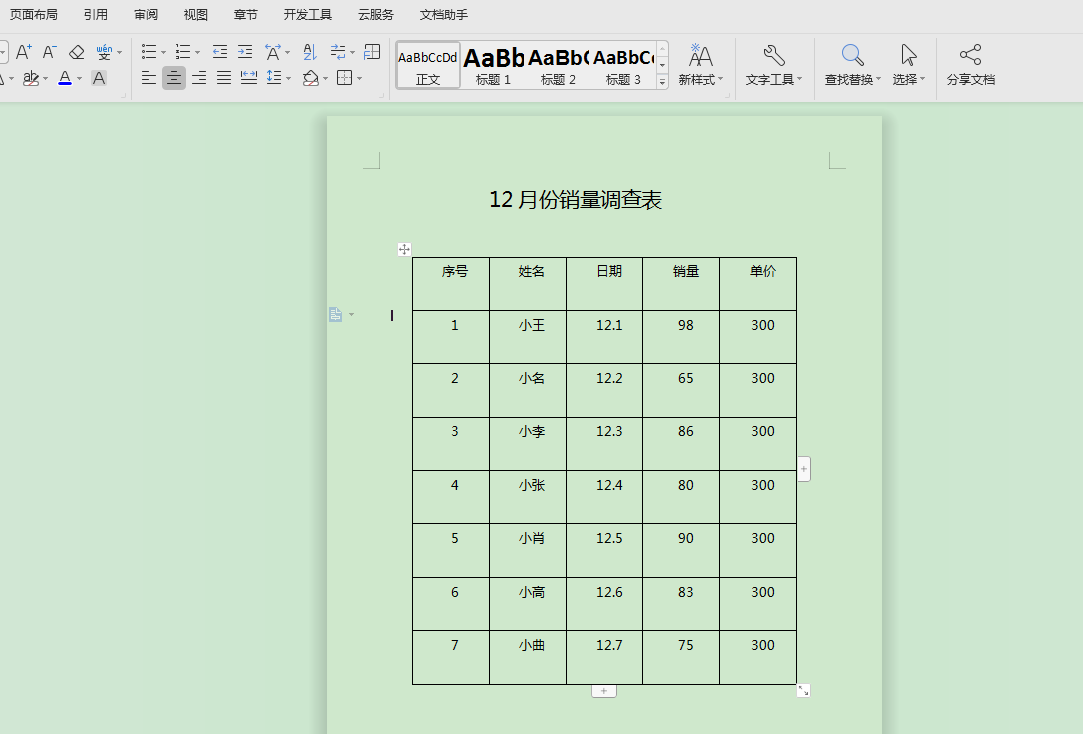Toggle justify alignment
1083x734 pixels.
click(x=223, y=78)
